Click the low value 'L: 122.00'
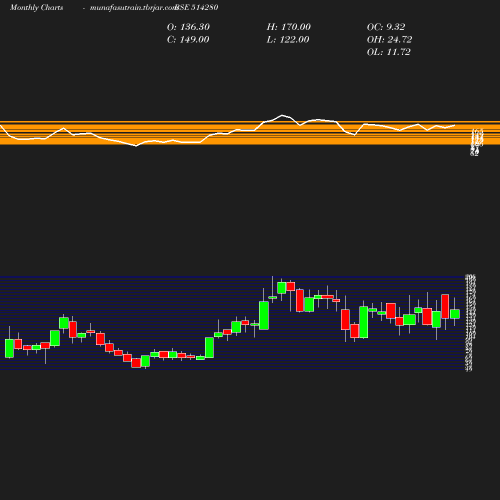This screenshot has width=500, height=500. pos(288,40)
